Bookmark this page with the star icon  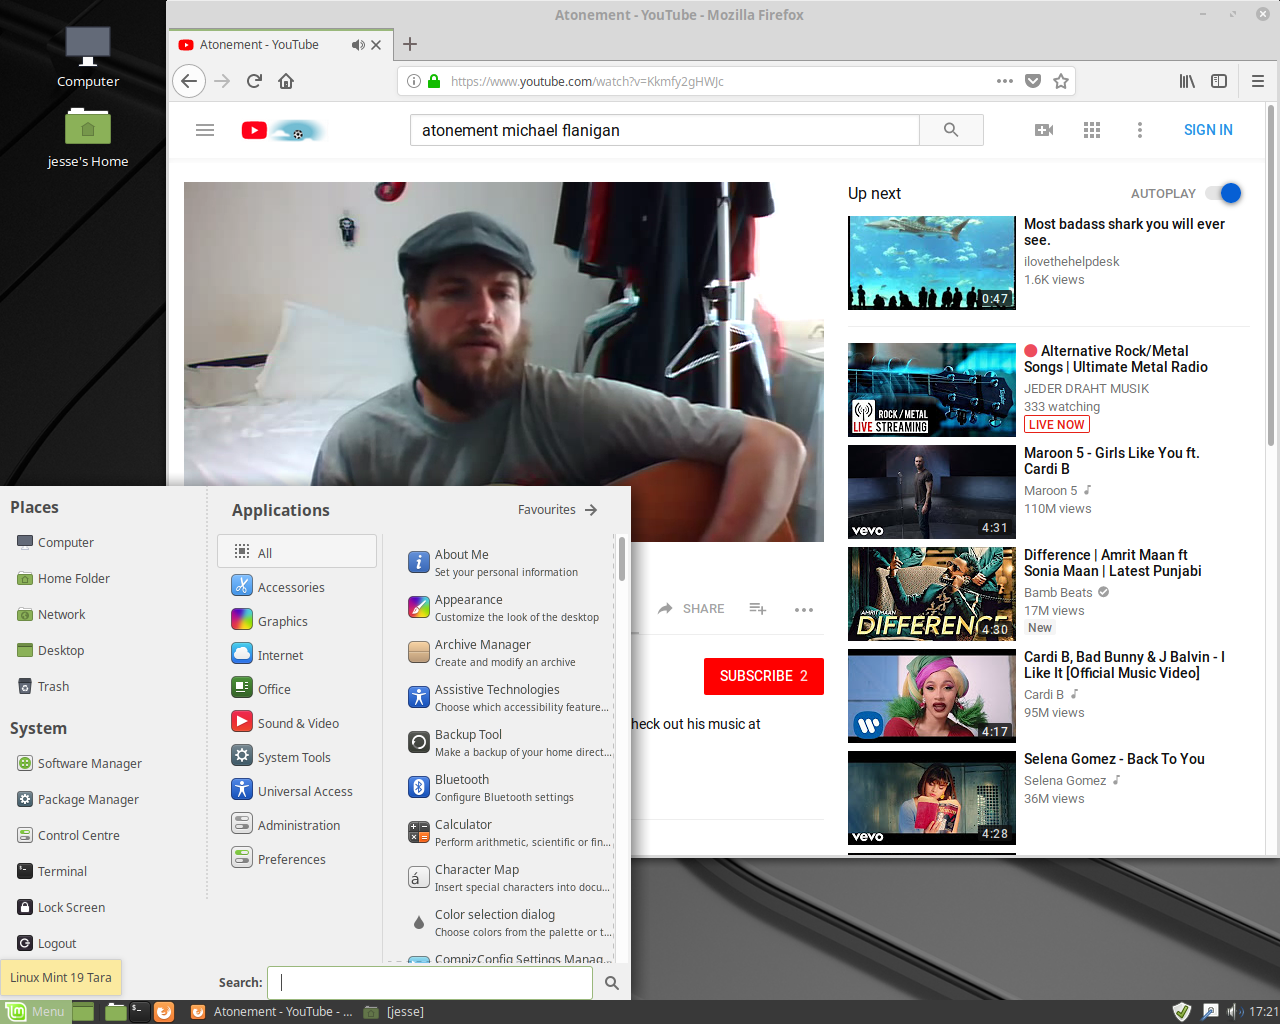coord(1061,81)
